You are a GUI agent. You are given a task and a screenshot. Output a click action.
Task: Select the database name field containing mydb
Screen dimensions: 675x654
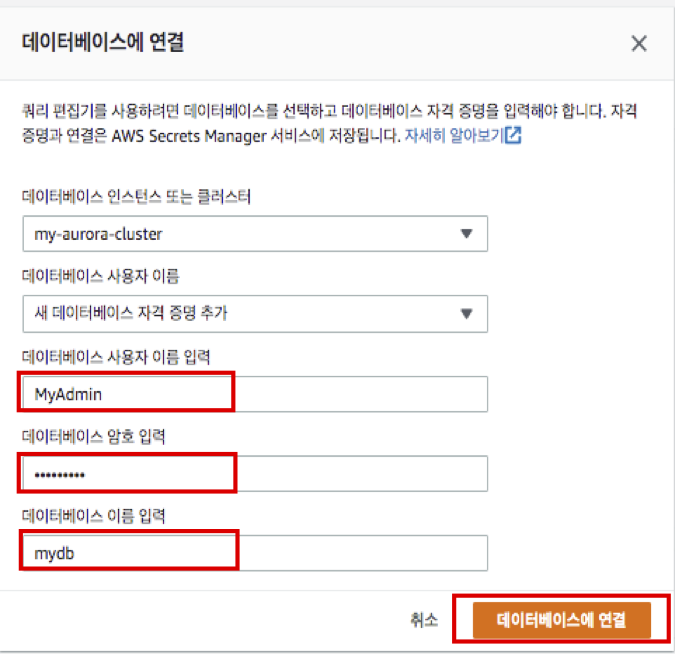255,553
